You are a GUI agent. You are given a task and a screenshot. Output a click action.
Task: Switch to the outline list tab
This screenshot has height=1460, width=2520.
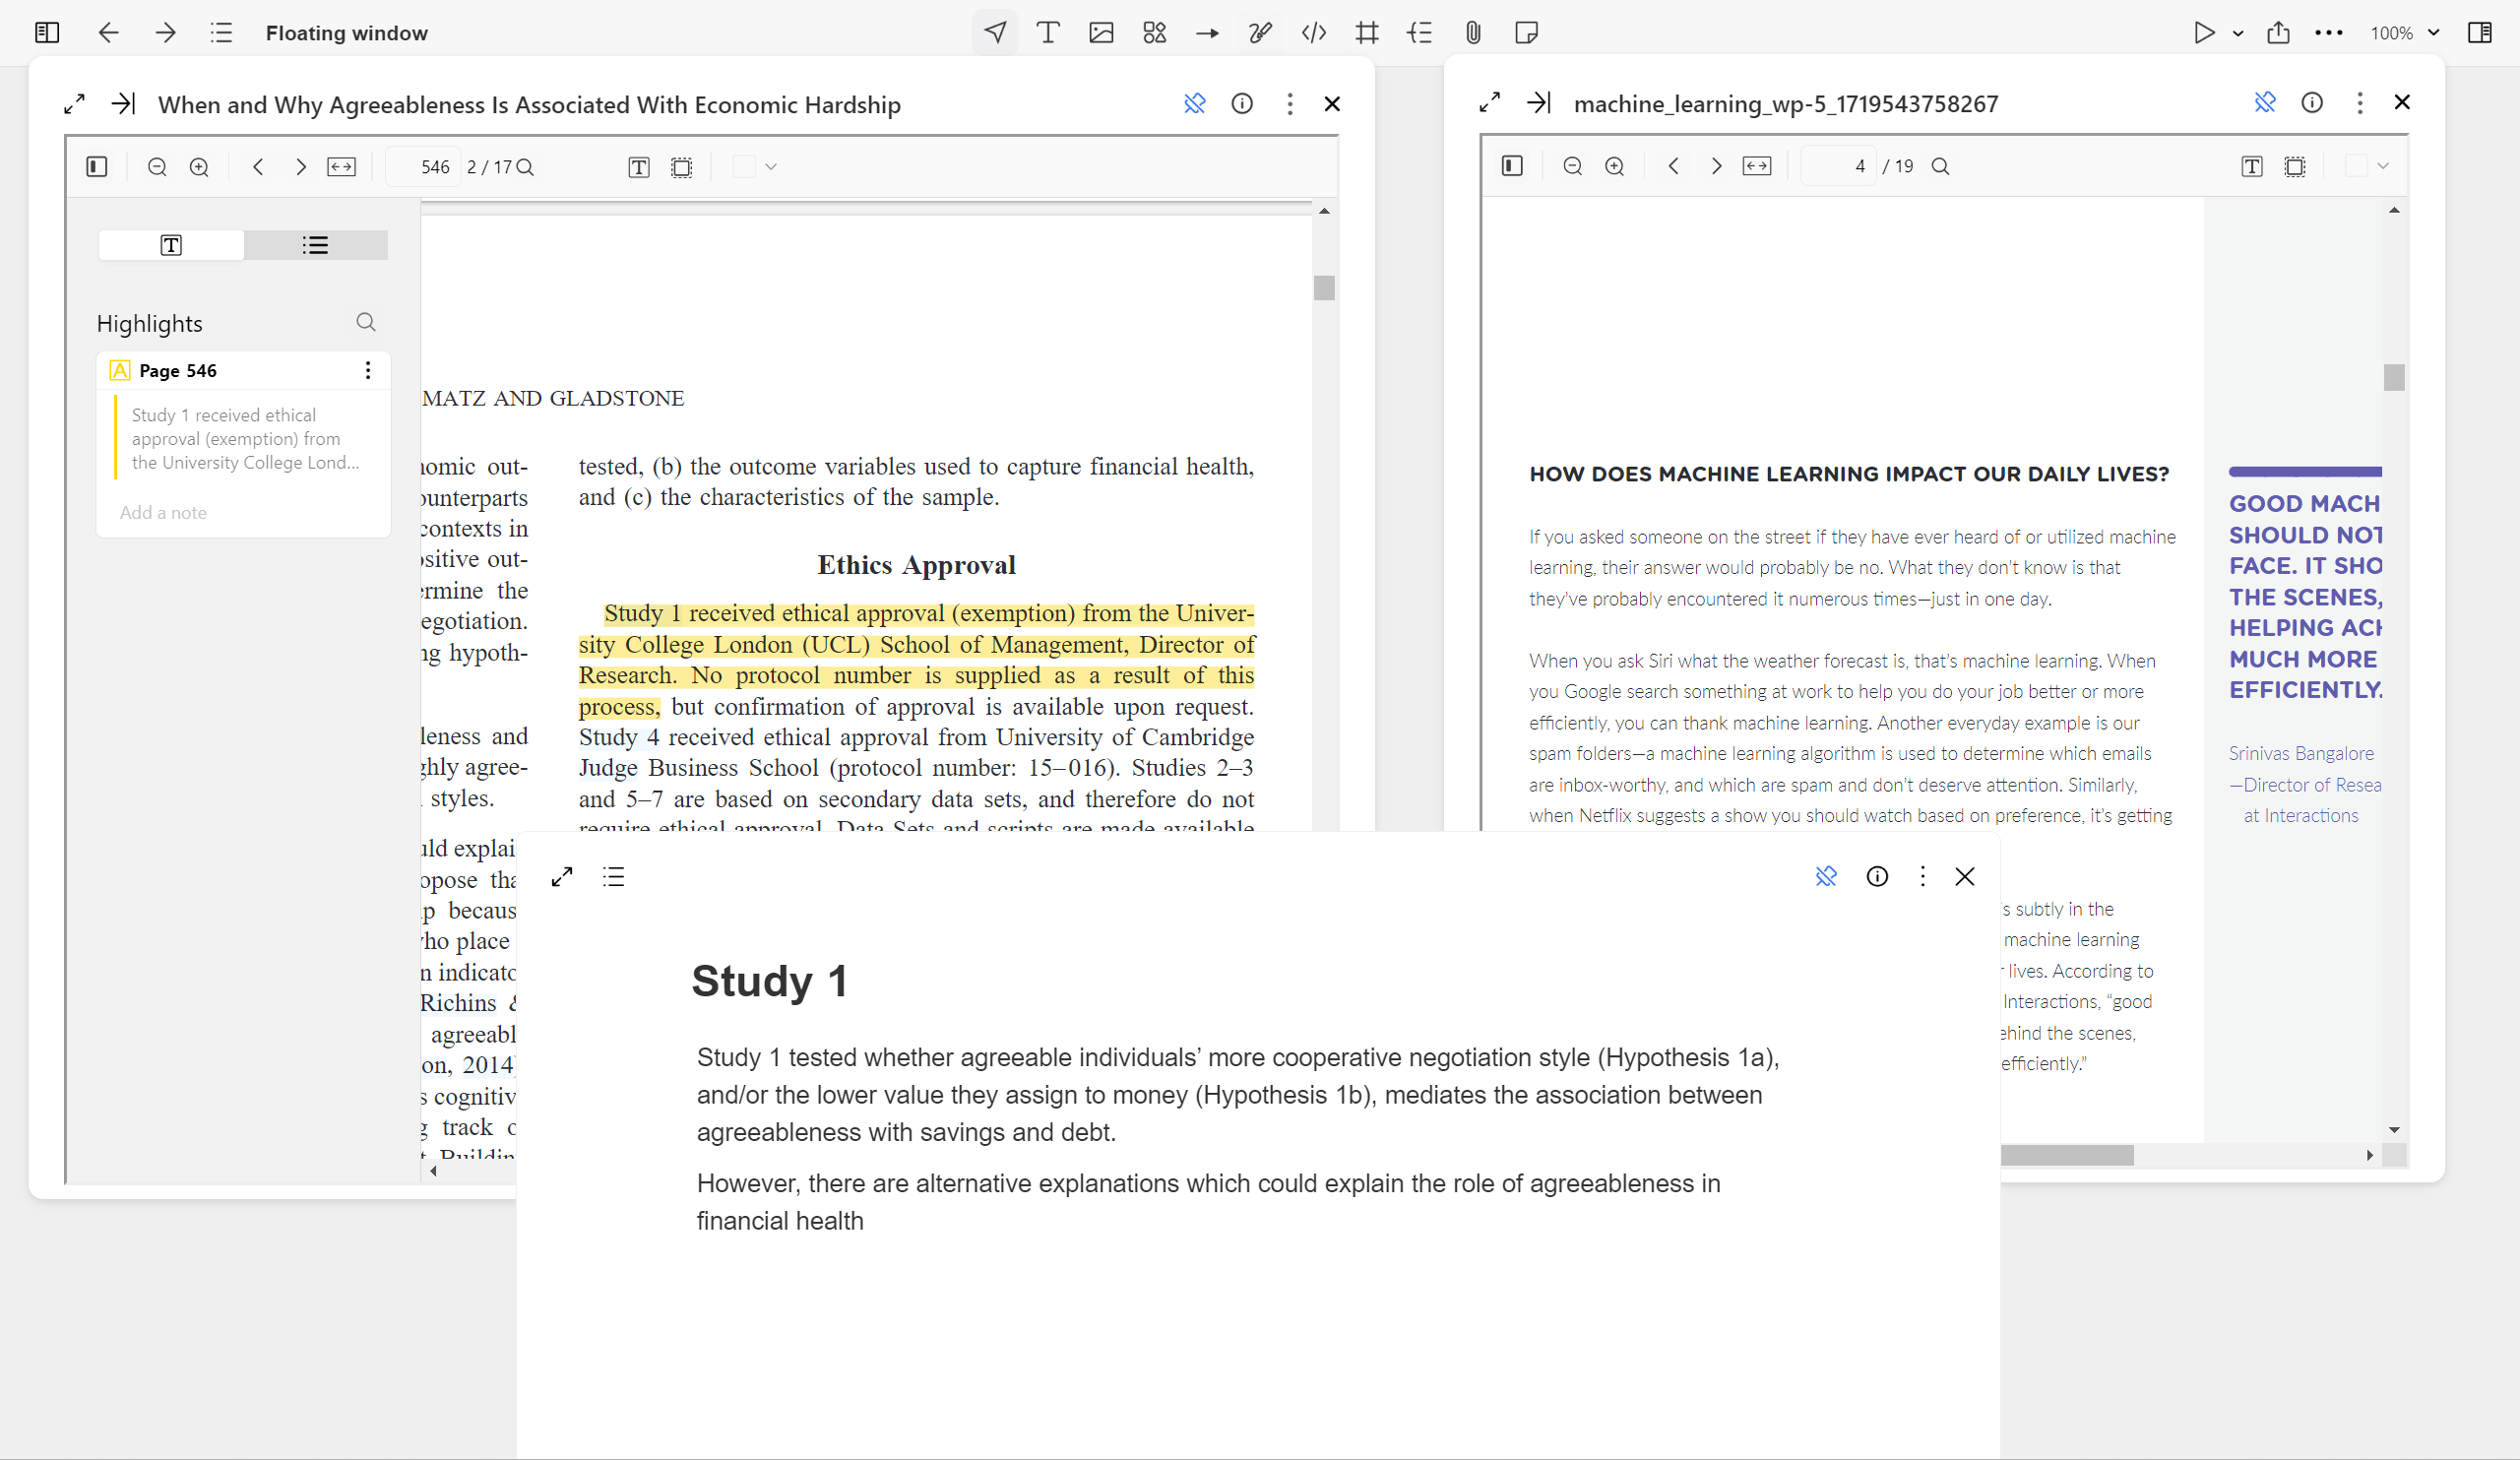315,245
